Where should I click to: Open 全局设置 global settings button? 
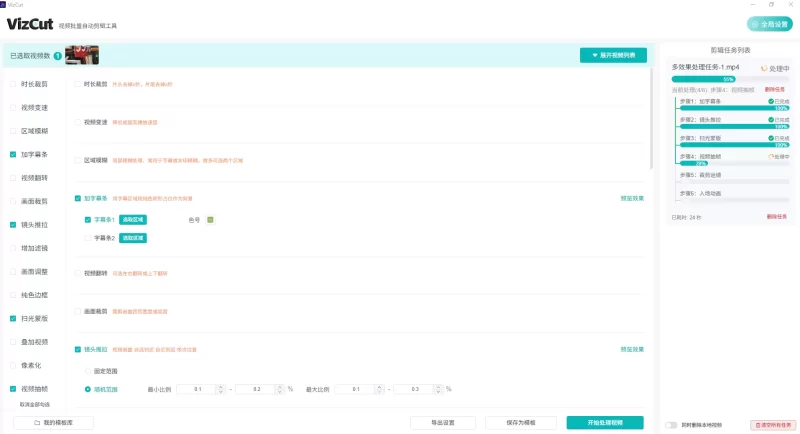[x=769, y=24]
